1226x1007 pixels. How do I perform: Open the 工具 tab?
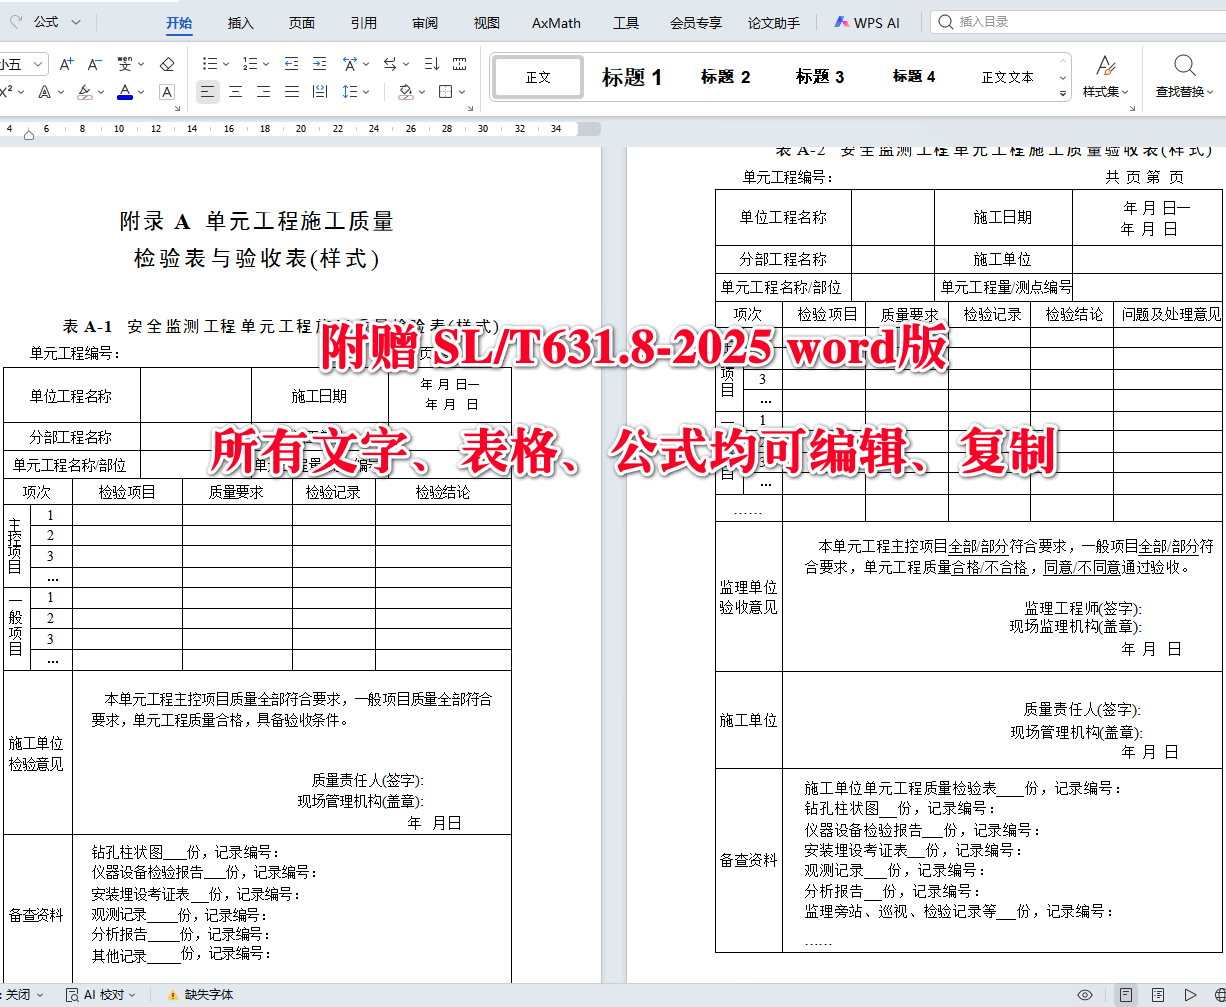point(626,22)
